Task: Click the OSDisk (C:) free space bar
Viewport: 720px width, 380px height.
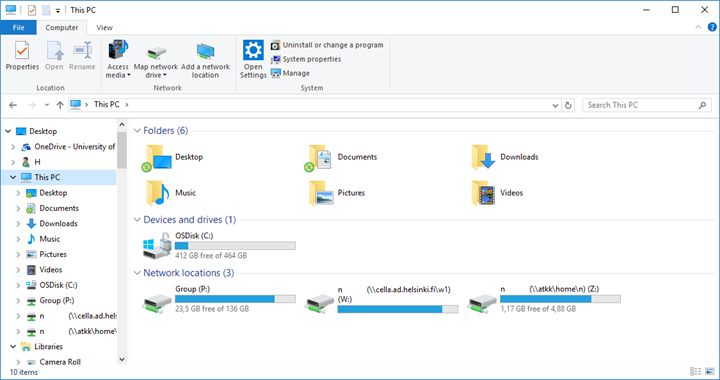Action: coord(235,246)
